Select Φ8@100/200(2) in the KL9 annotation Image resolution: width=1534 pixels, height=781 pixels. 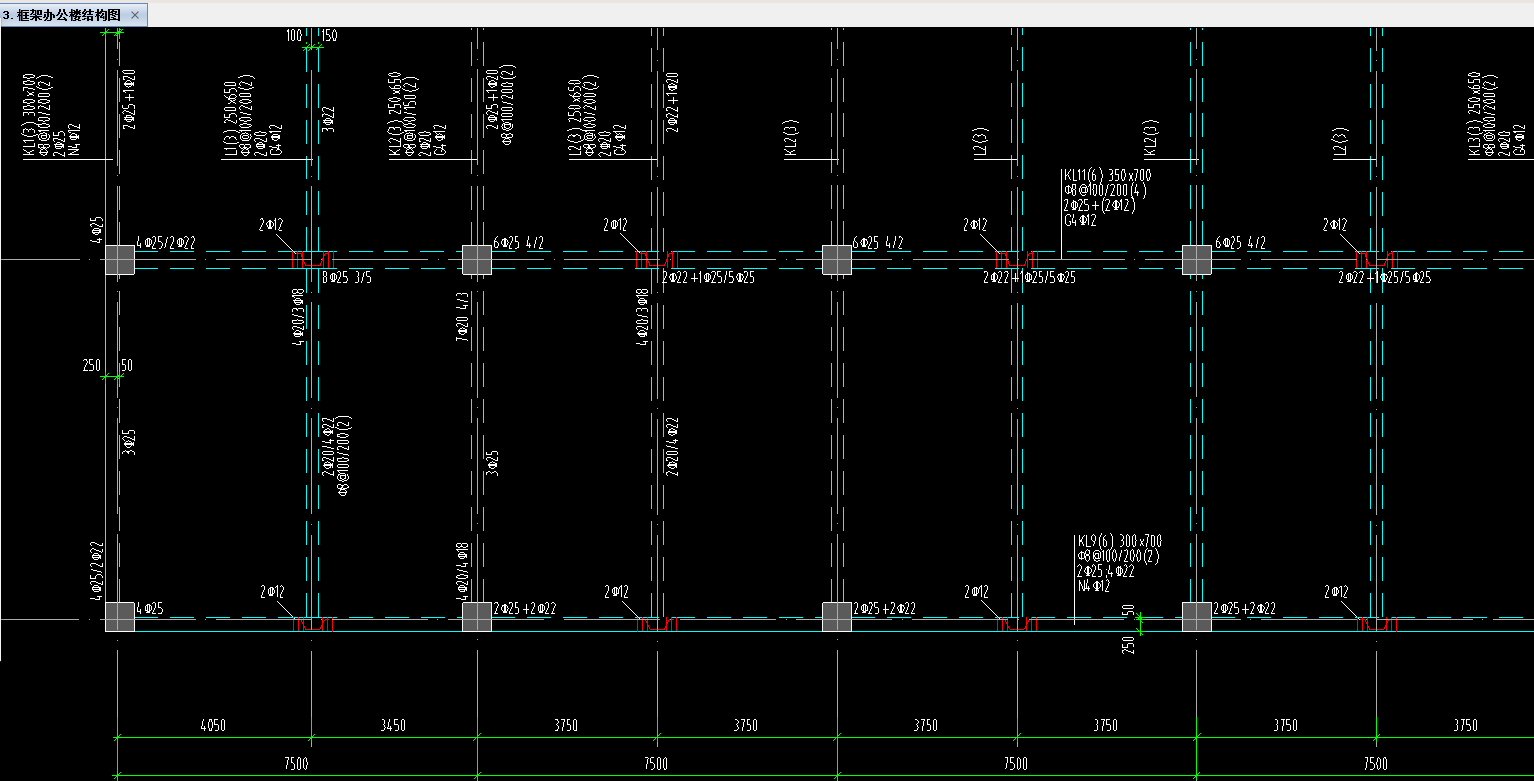1117,556
